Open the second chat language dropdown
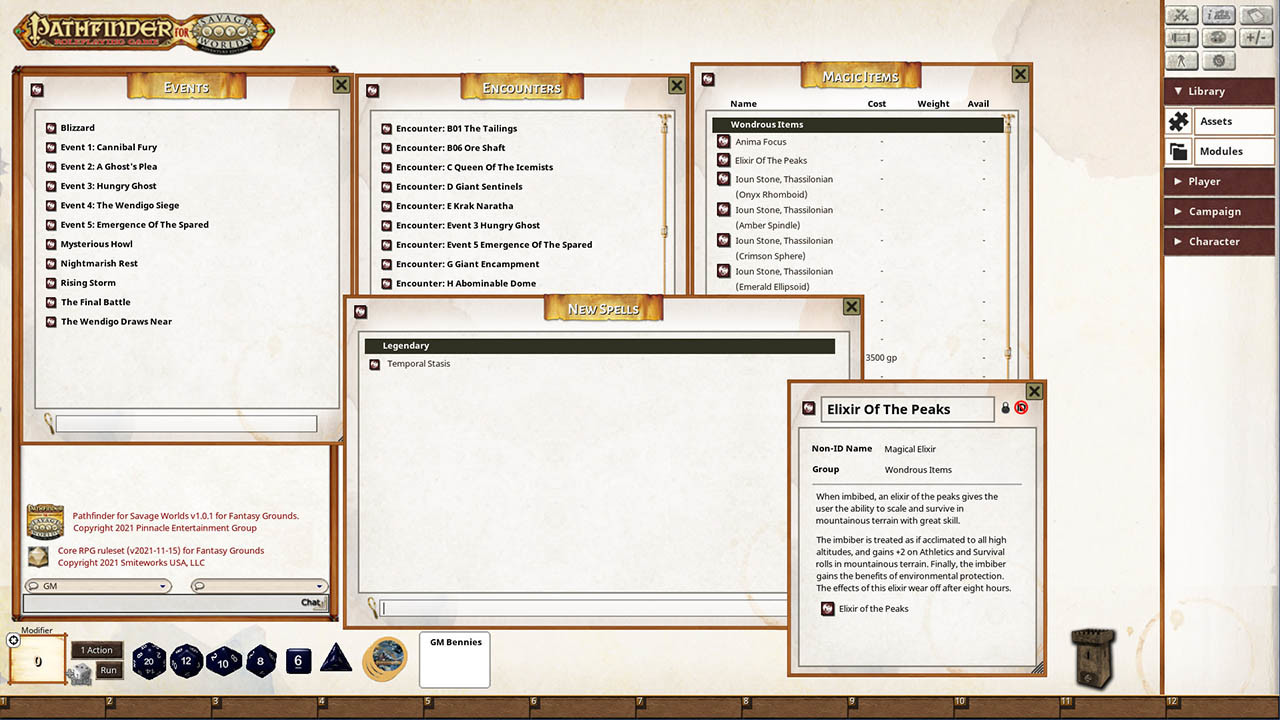1280x720 pixels. click(258, 585)
